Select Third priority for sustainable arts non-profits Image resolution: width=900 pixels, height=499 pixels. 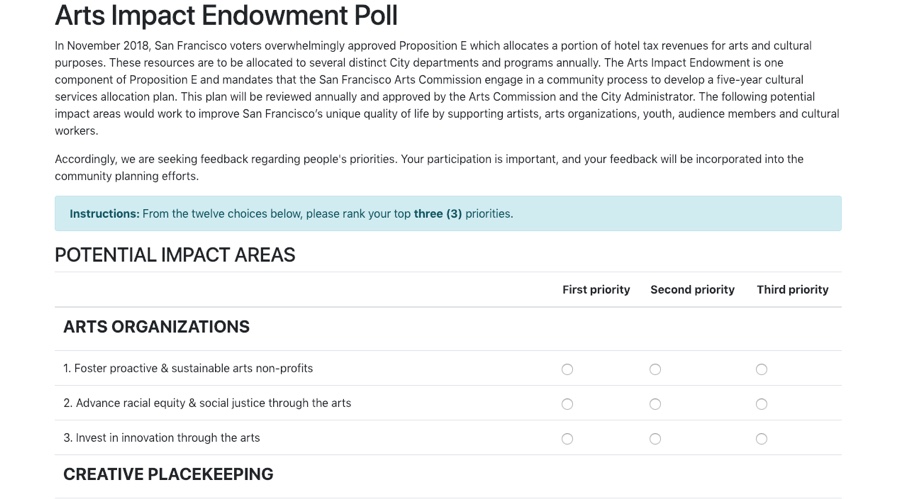[x=761, y=369]
